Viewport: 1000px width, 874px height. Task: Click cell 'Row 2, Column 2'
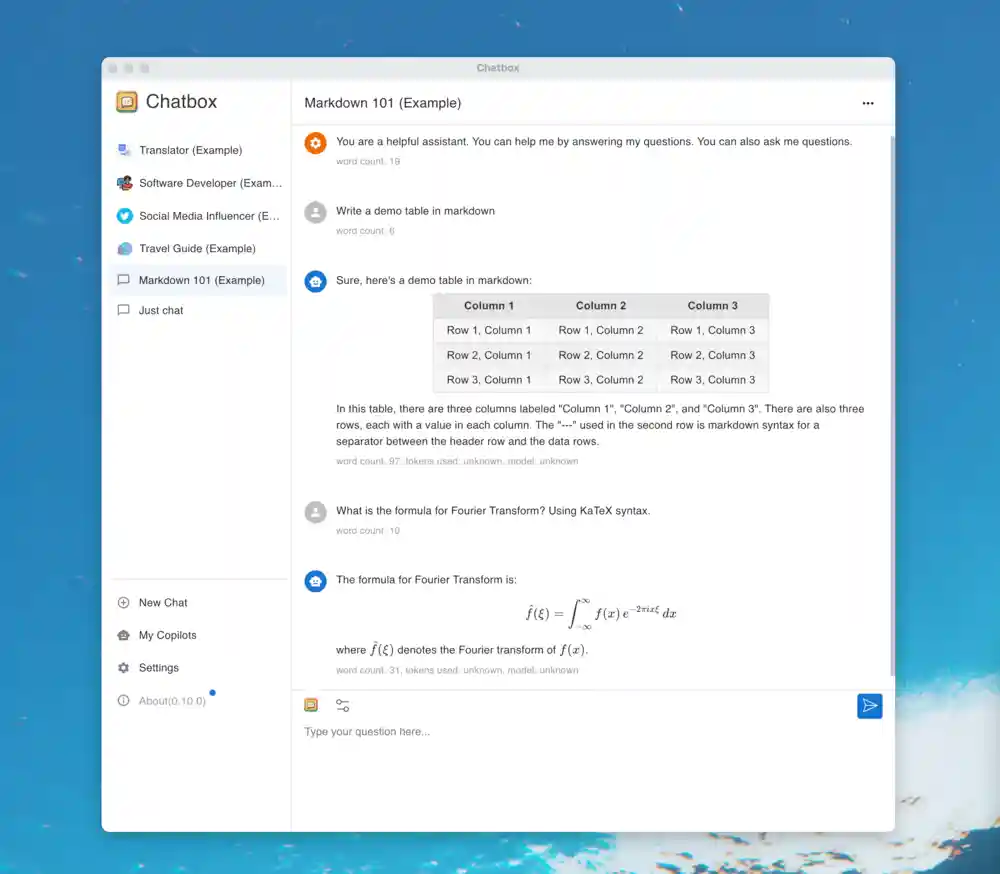[x=601, y=355]
